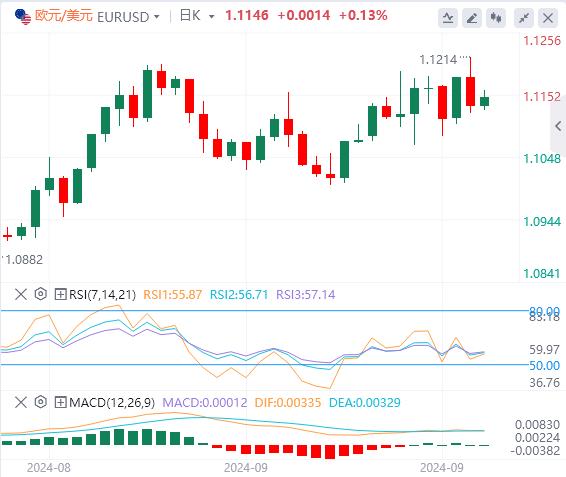The width and height of the screenshot is (566, 477).
Task: Select the drawing pencil tool
Action: click(x=472, y=18)
